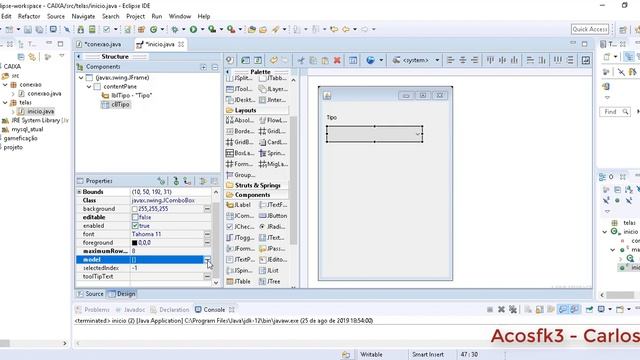
Task: Click the foreground black color swatch
Action: point(134,243)
